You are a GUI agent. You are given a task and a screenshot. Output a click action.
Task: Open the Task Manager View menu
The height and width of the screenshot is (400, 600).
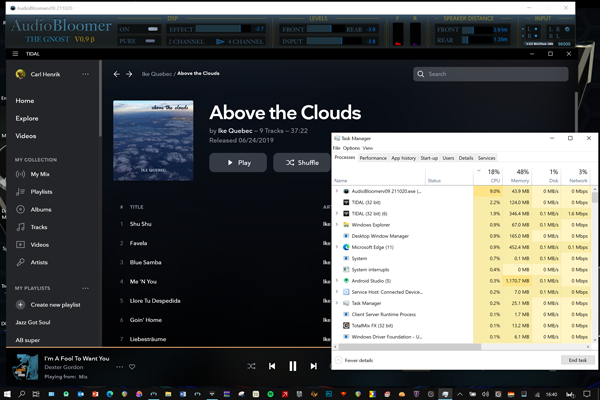pos(368,148)
